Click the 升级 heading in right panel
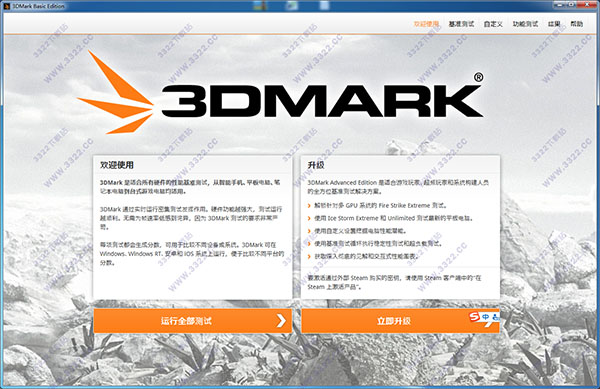The width and height of the screenshot is (600, 389). tap(316, 165)
